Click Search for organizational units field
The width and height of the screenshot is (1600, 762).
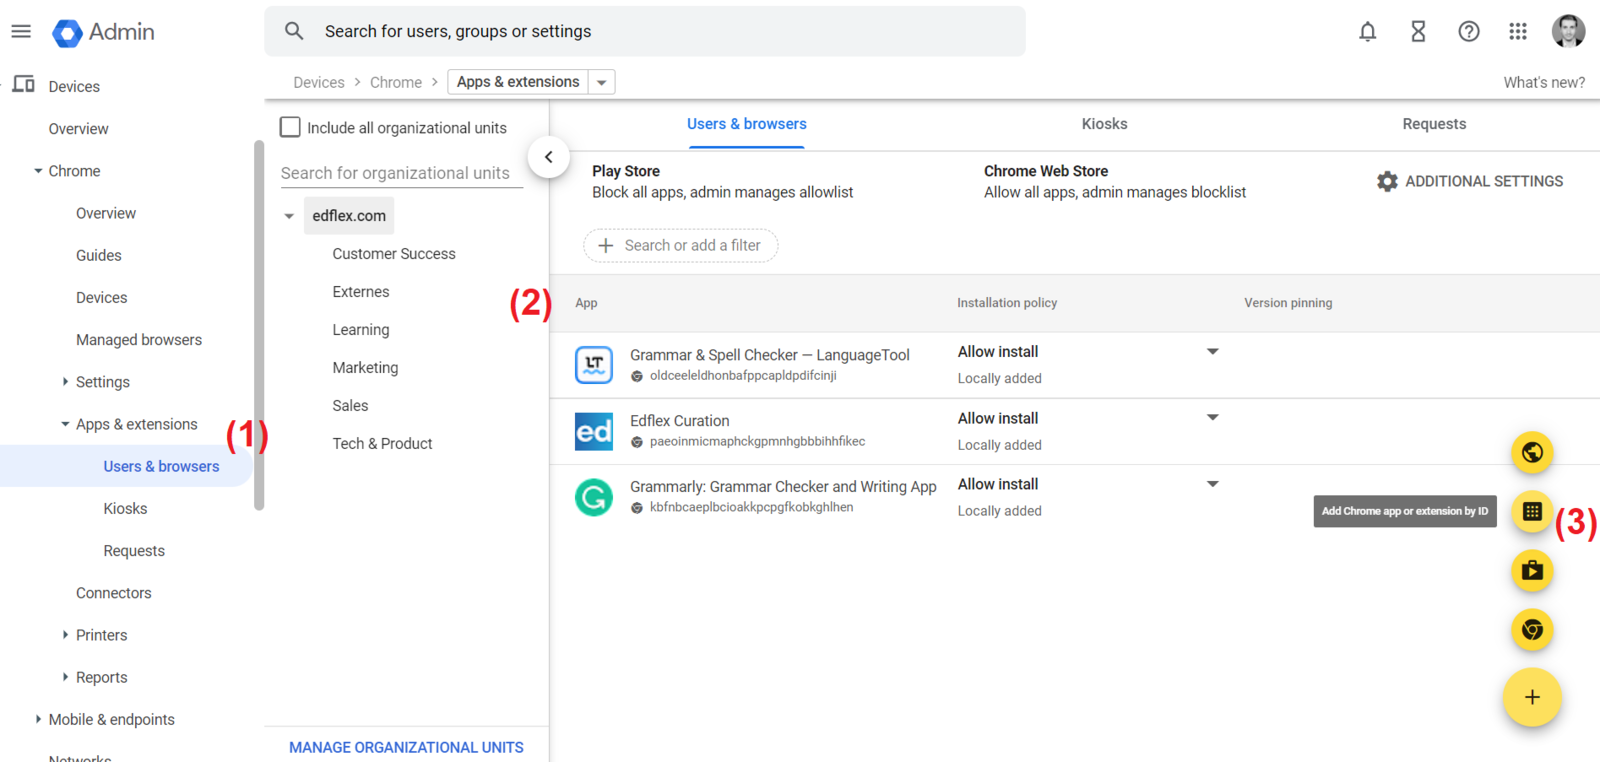(x=402, y=173)
